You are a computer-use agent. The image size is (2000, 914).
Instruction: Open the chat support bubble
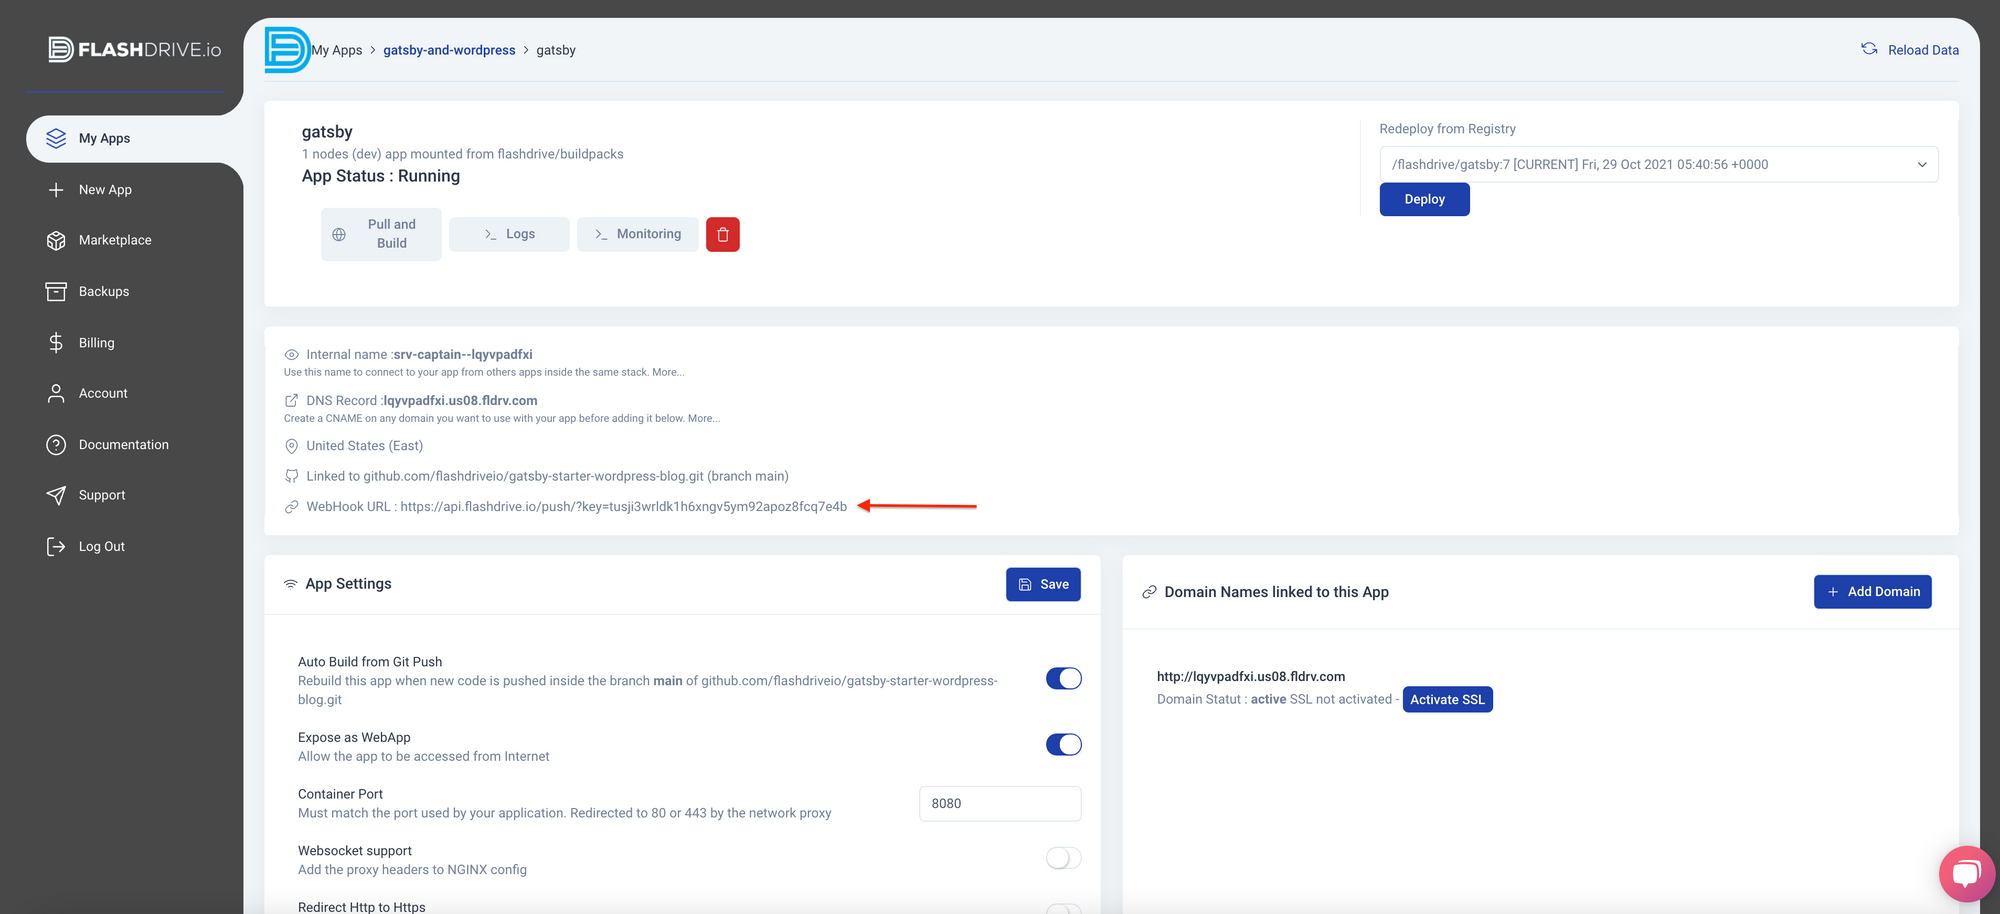(x=1966, y=873)
